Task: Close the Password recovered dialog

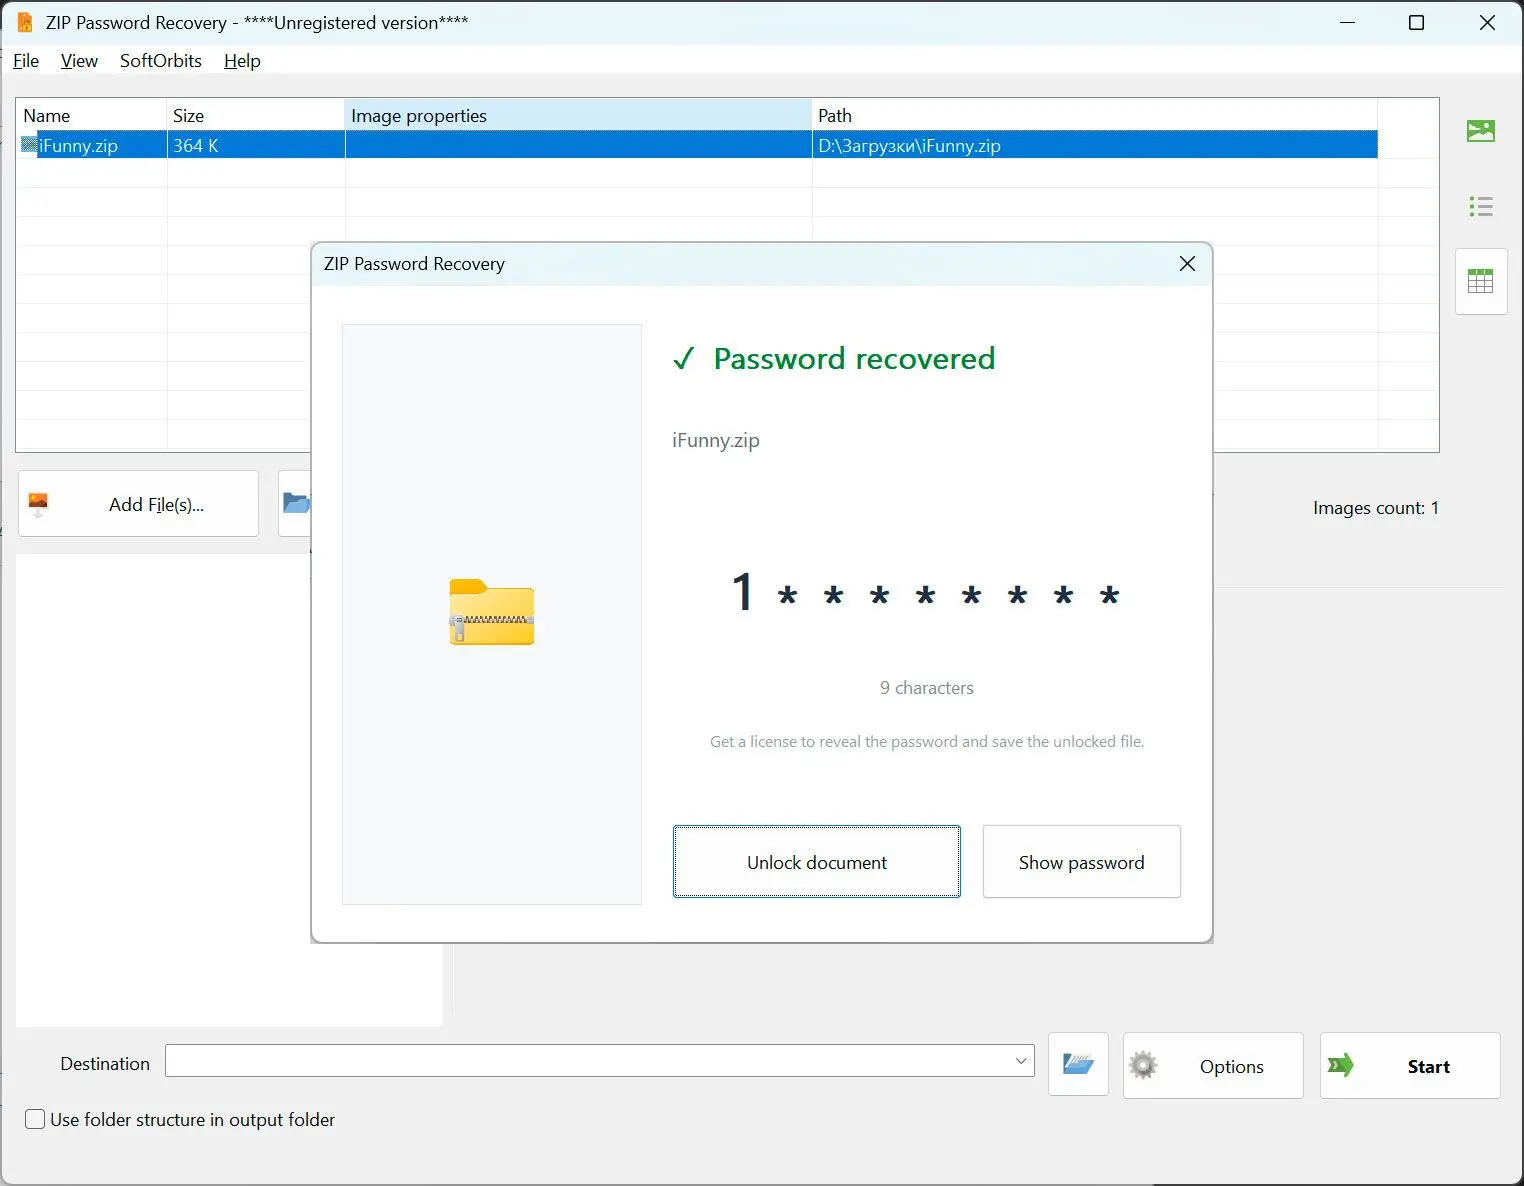Action: 1187,264
